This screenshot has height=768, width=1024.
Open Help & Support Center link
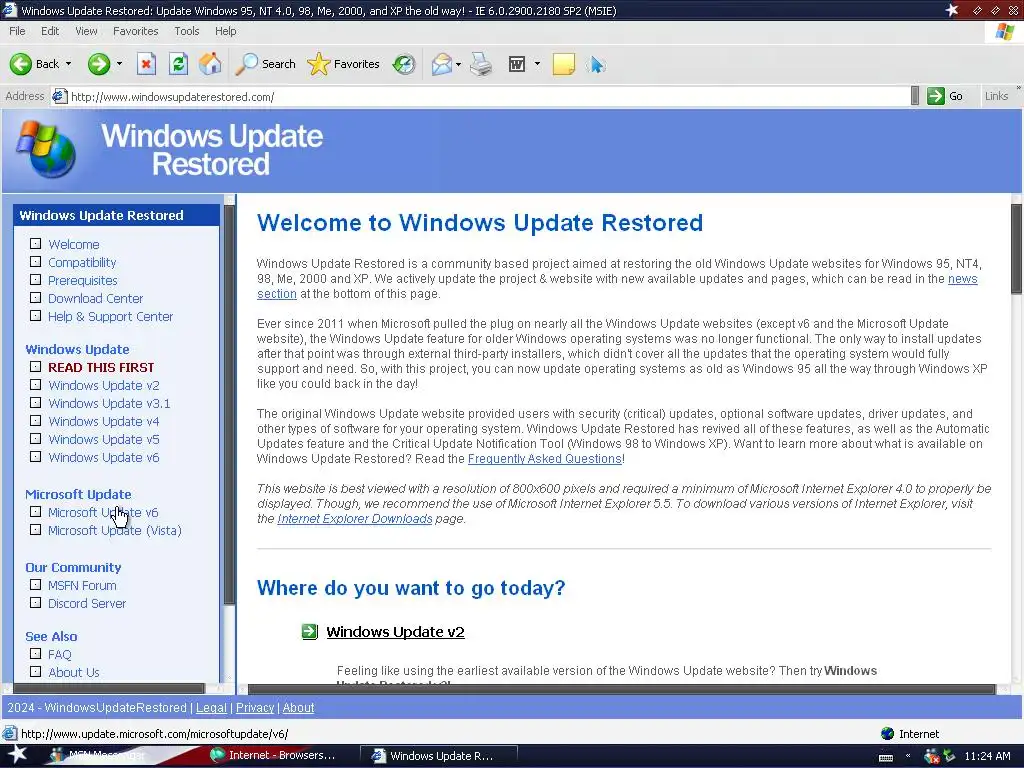click(110, 316)
